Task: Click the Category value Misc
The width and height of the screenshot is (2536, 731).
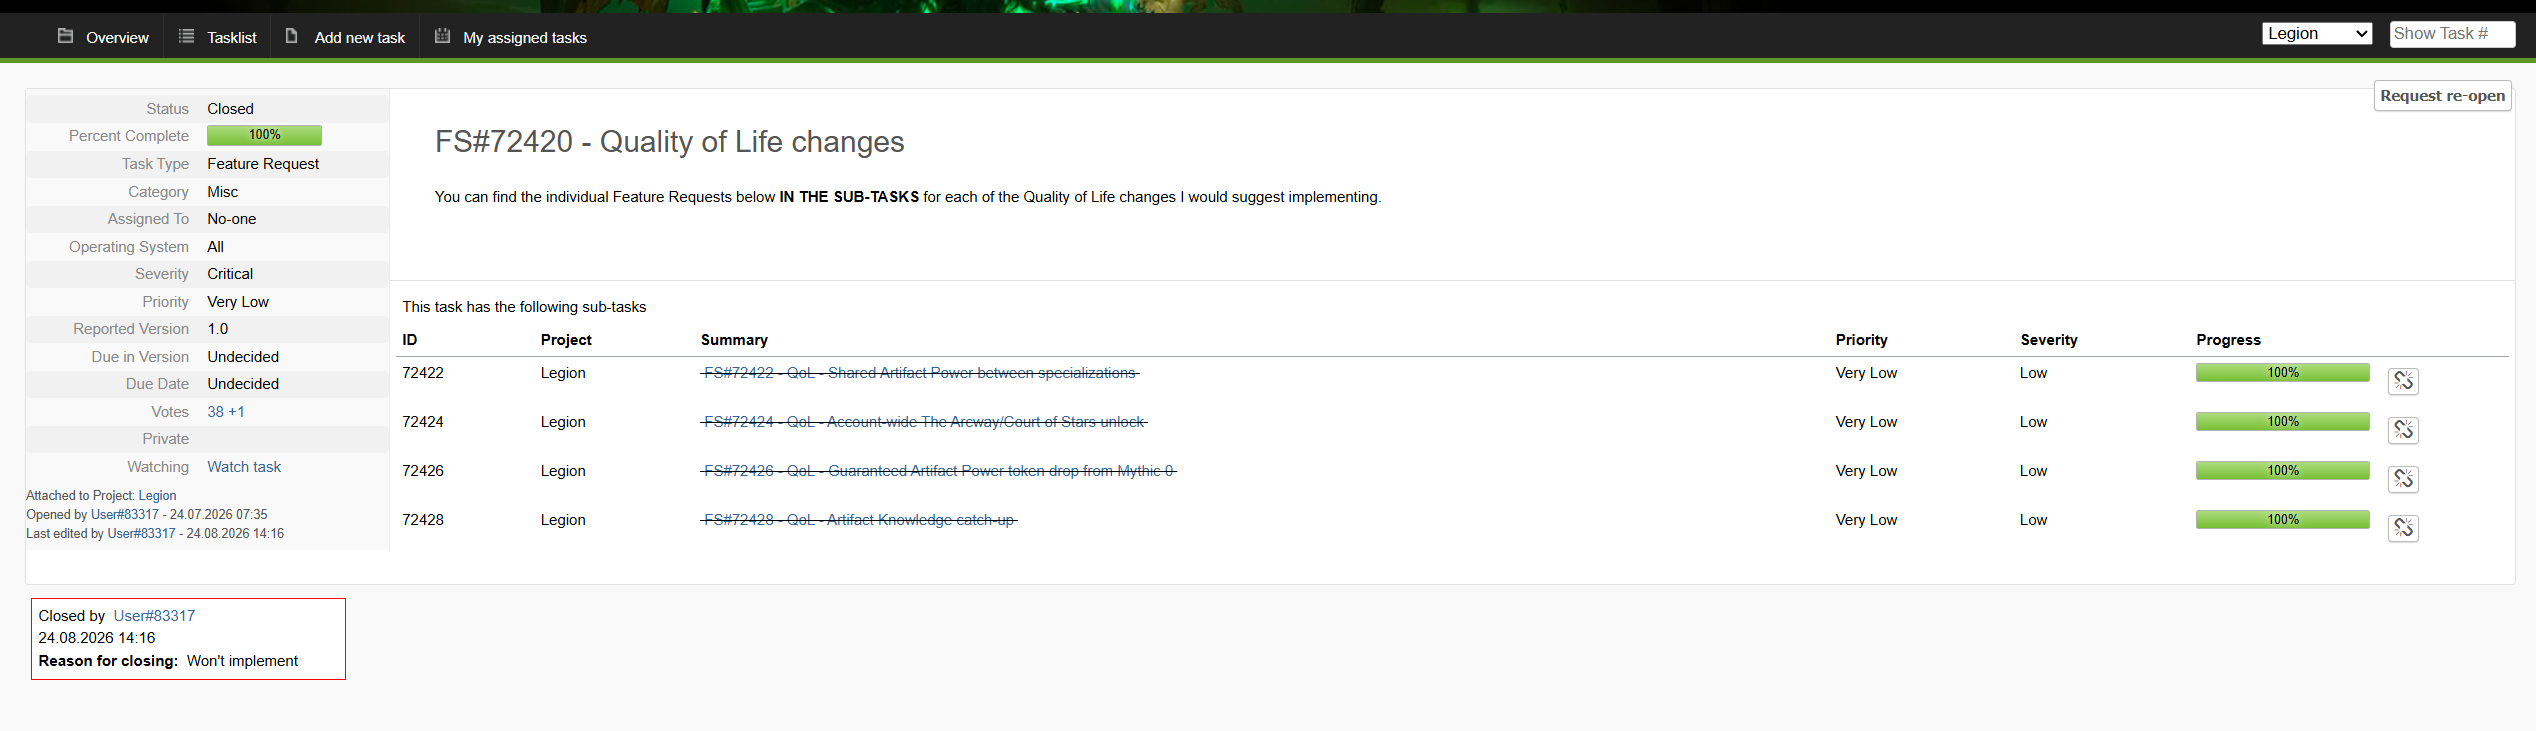Action: tap(222, 192)
